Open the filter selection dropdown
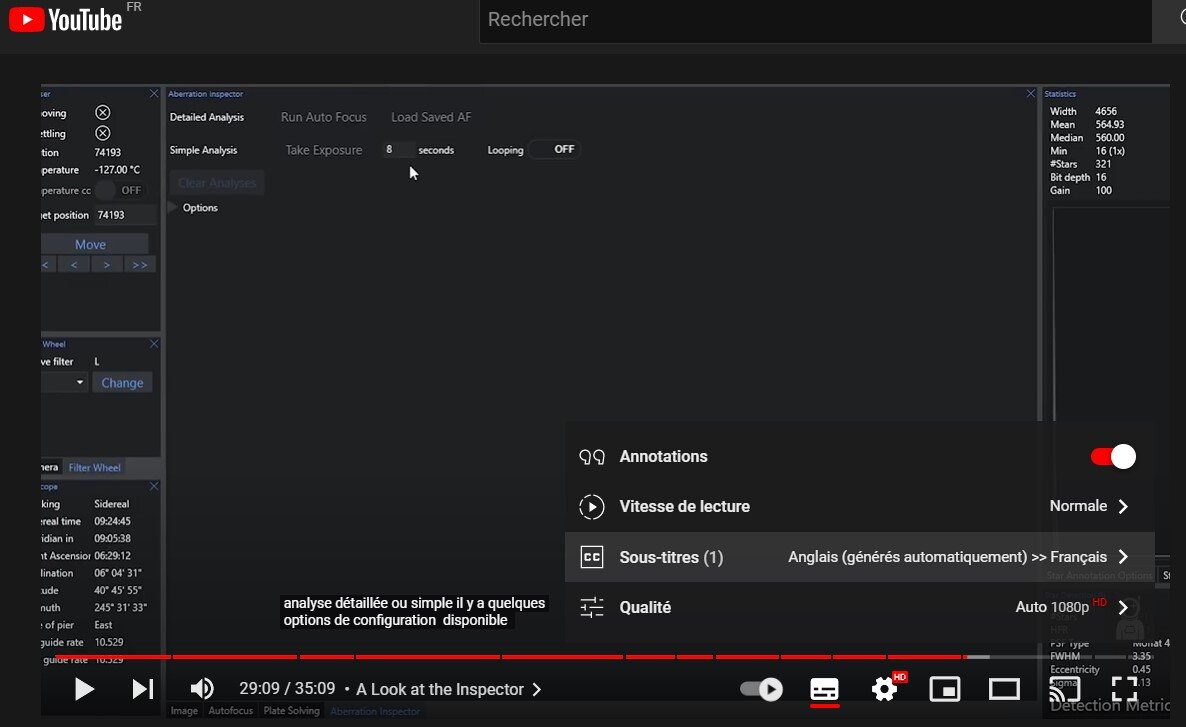This screenshot has height=727, width=1186. point(64,383)
